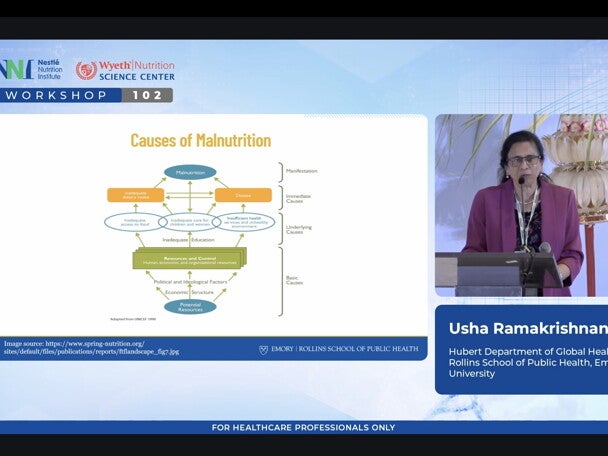The image size is (608, 456).
Task: Click the 102 workshop number badge
Action: pyautogui.click(x=147, y=95)
